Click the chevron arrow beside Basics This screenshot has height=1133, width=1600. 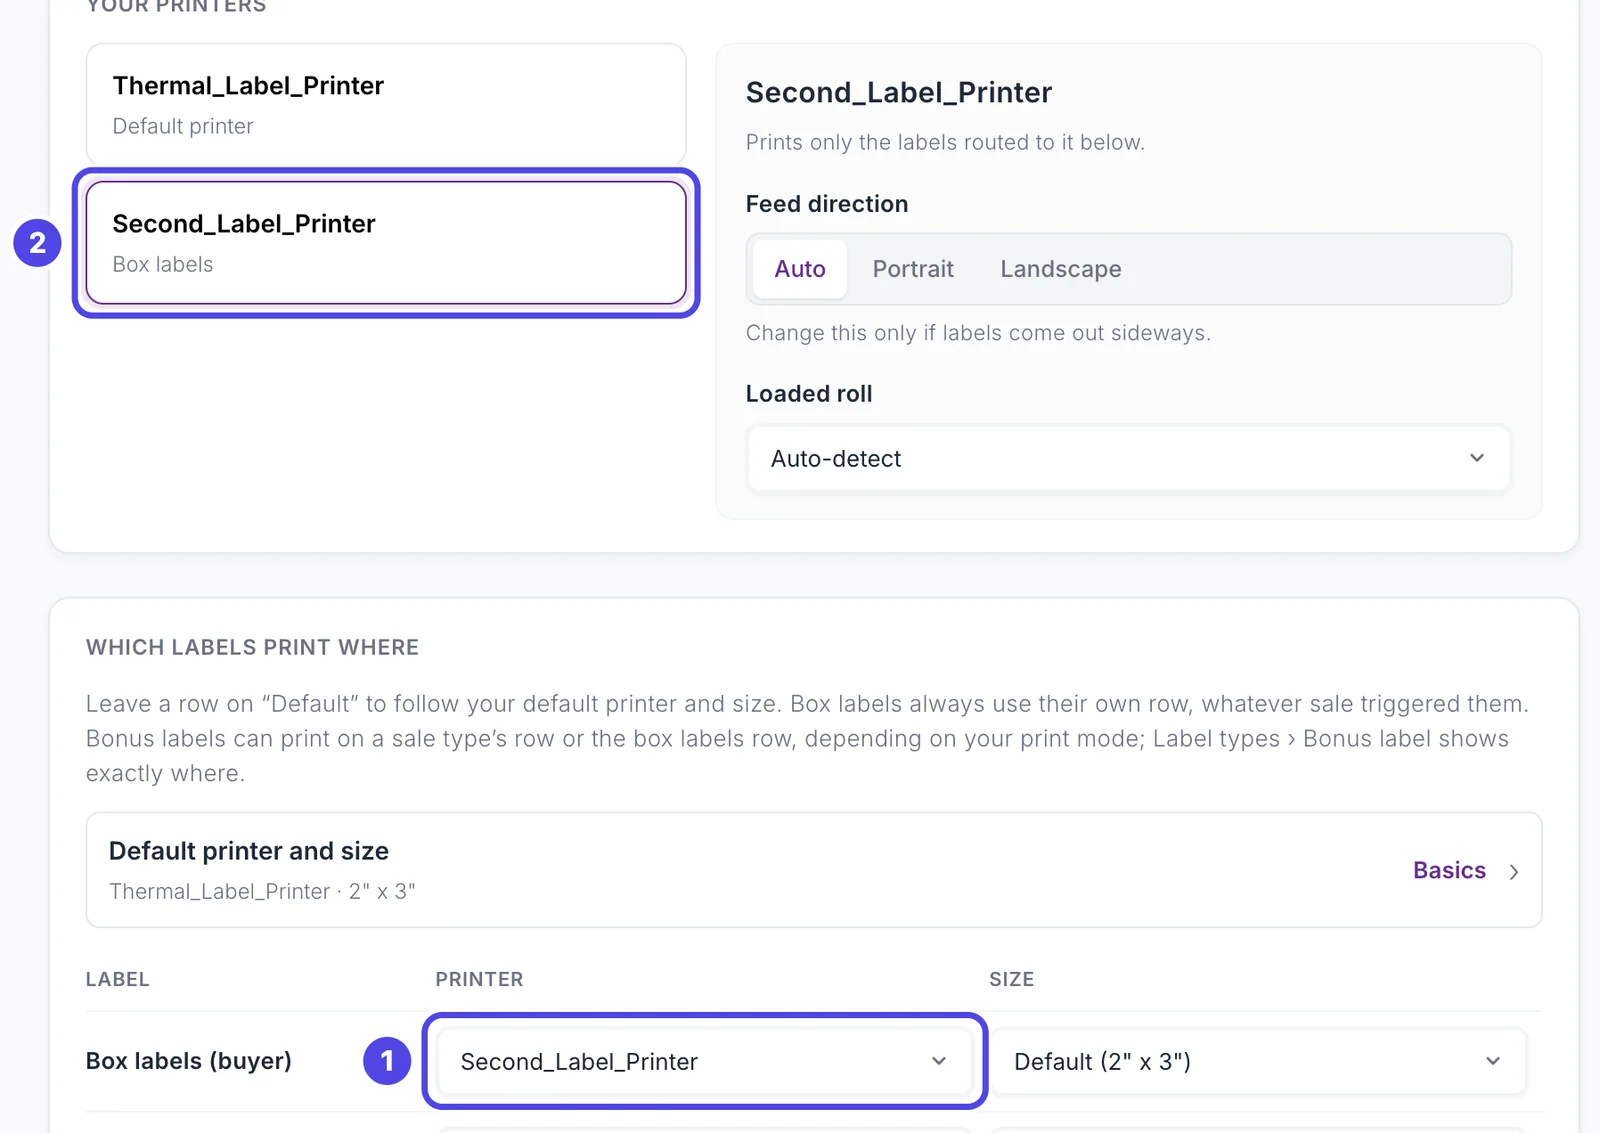[x=1514, y=871]
